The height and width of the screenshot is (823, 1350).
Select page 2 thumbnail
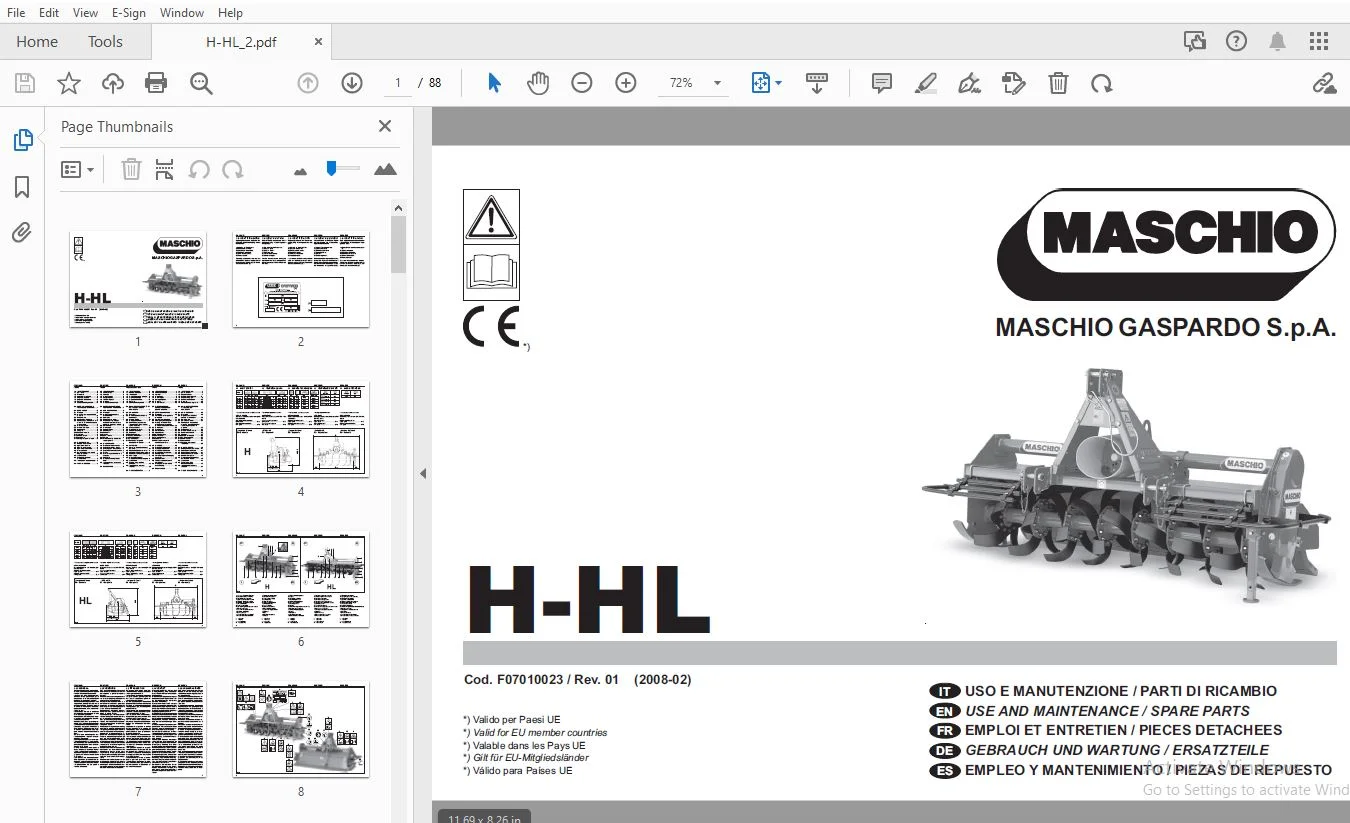[x=301, y=279]
